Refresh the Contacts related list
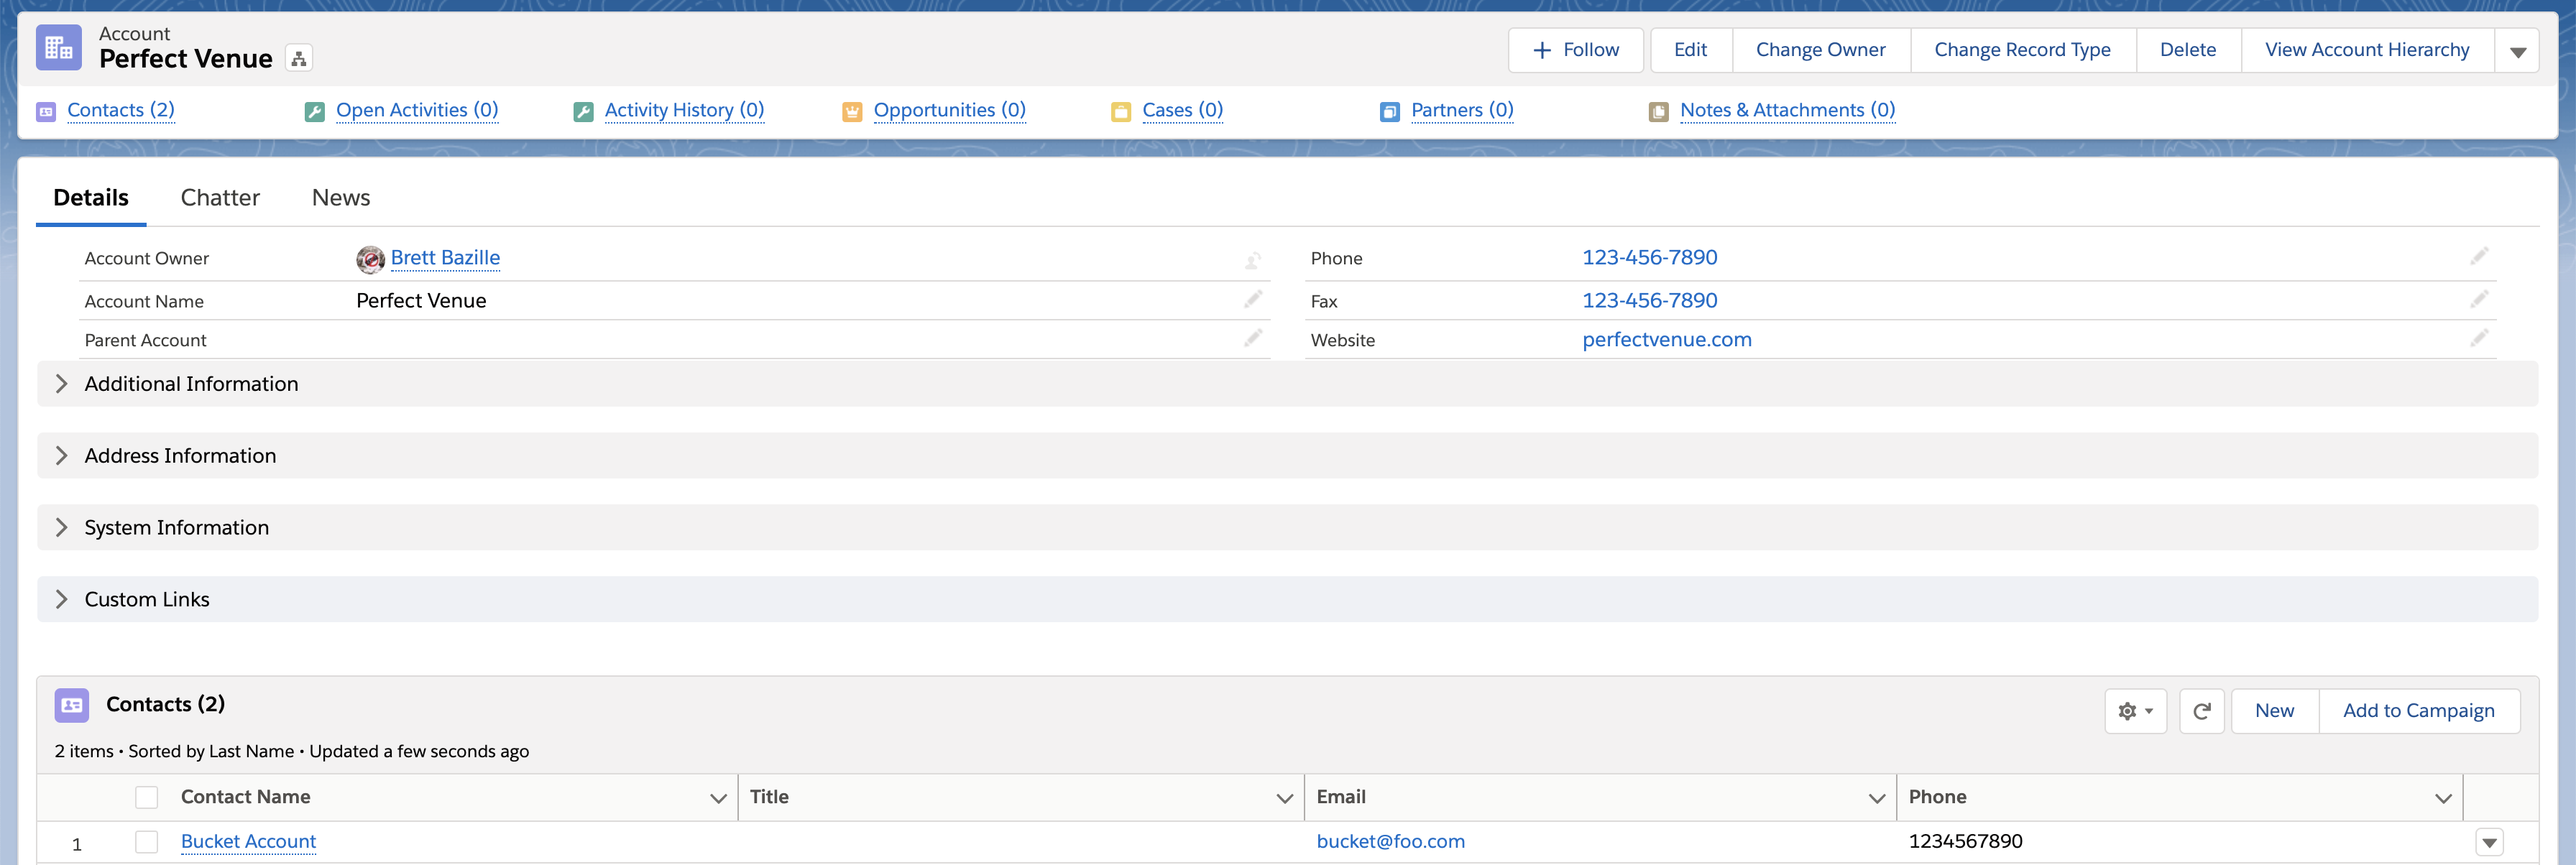 pyautogui.click(x=2202, y=711)
